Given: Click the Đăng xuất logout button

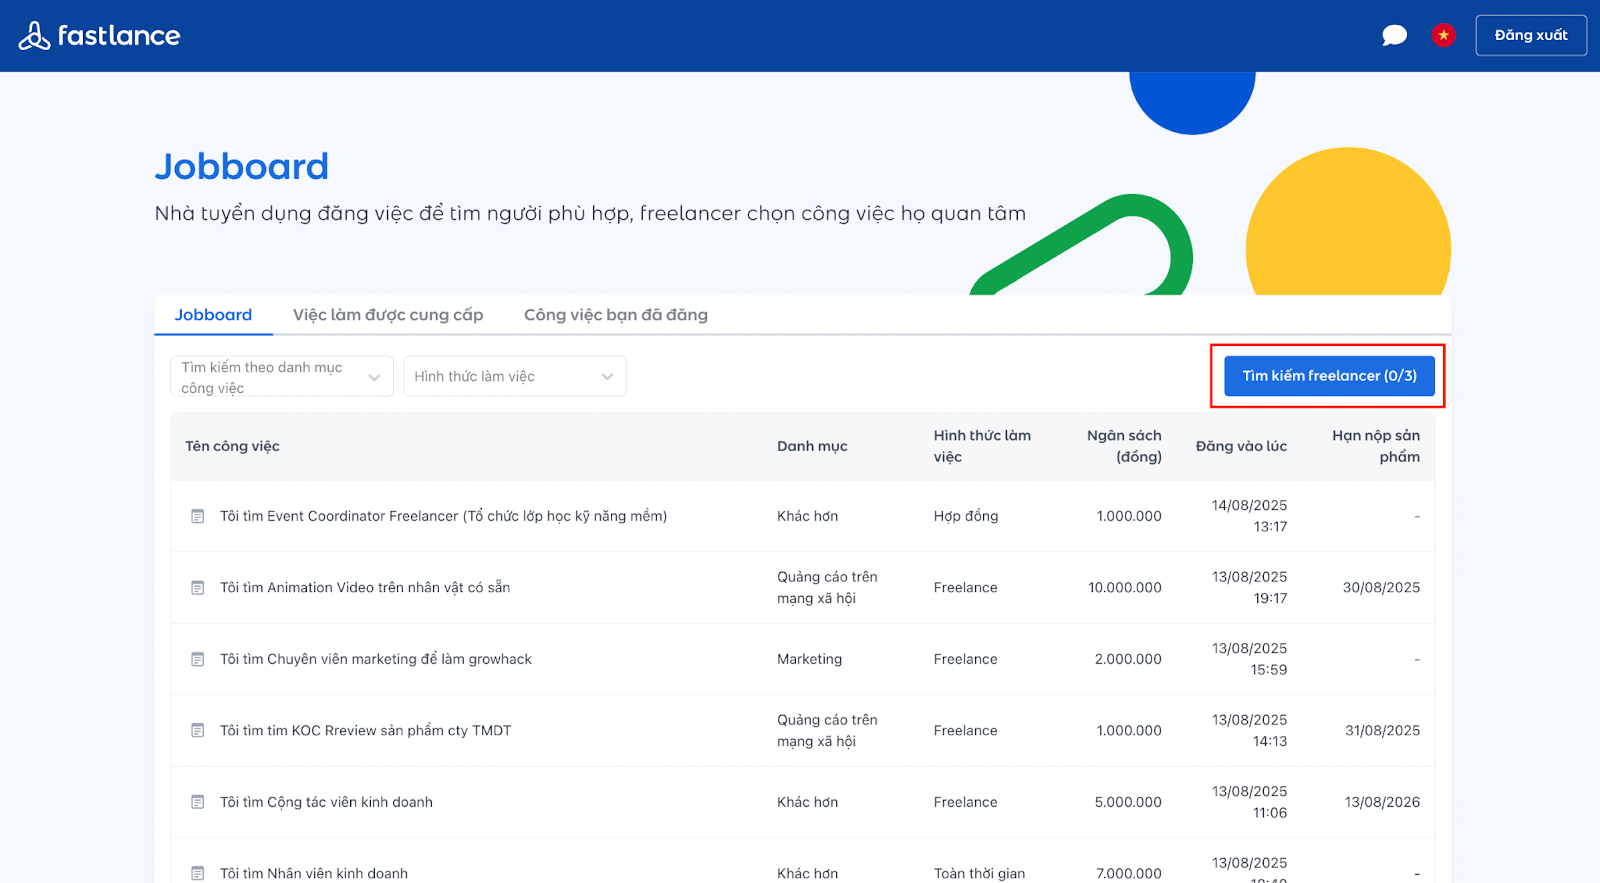Looking at the screenshot, I should click(x=1530, y=36).
